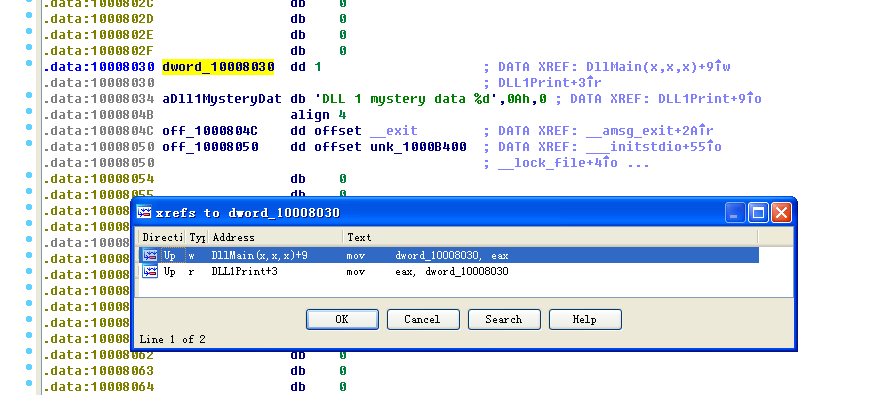Click the off_1000804C label
The width and height of the screenshot is (870, 395).
[210, 131]
